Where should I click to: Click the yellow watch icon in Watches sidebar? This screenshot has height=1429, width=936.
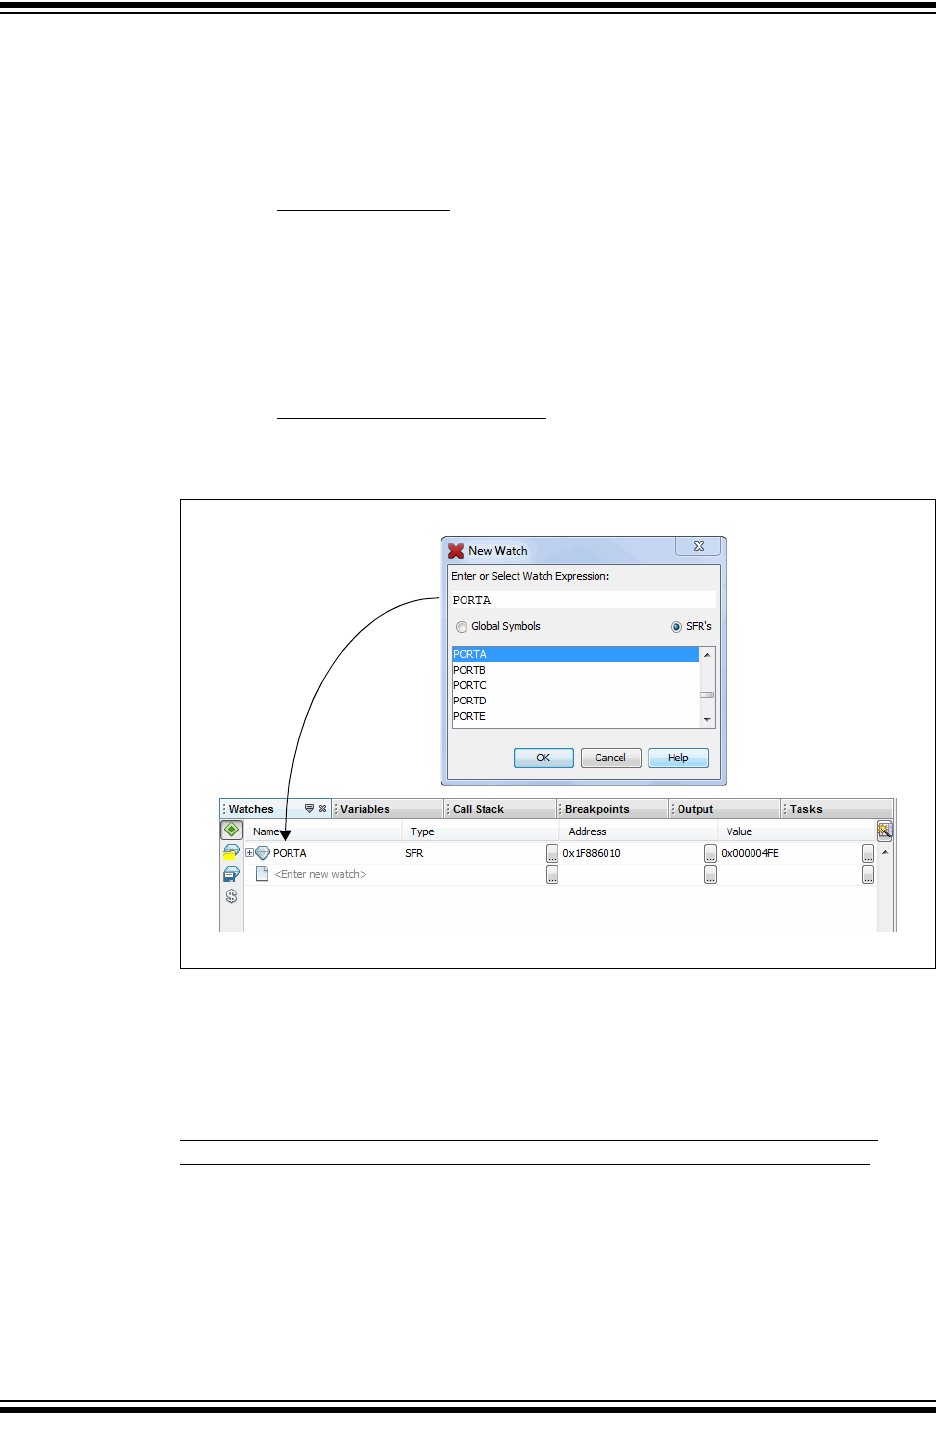[231, 852]
